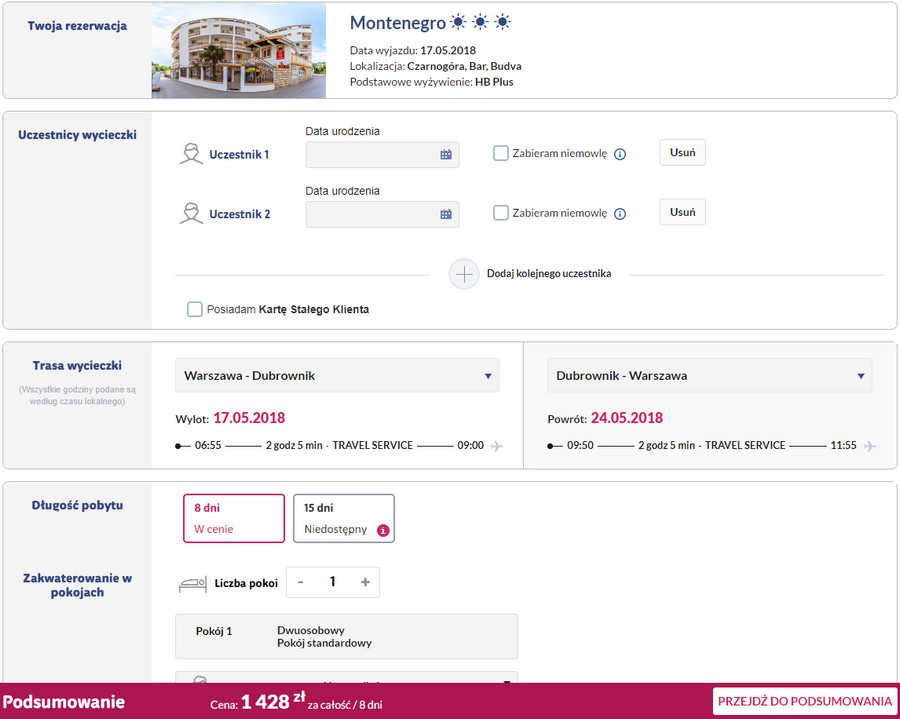
Task: Click the Montenegro hotel title
Action: pyautogui.click(x=398, y=22)
